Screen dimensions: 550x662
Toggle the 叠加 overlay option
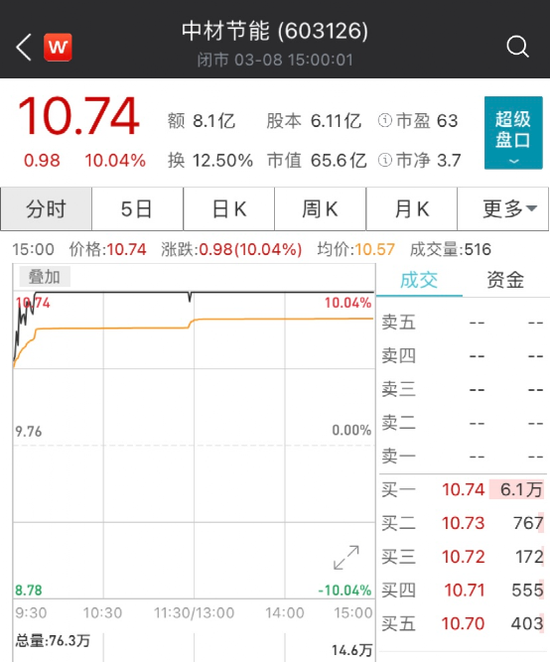click(x=44, y=277)
